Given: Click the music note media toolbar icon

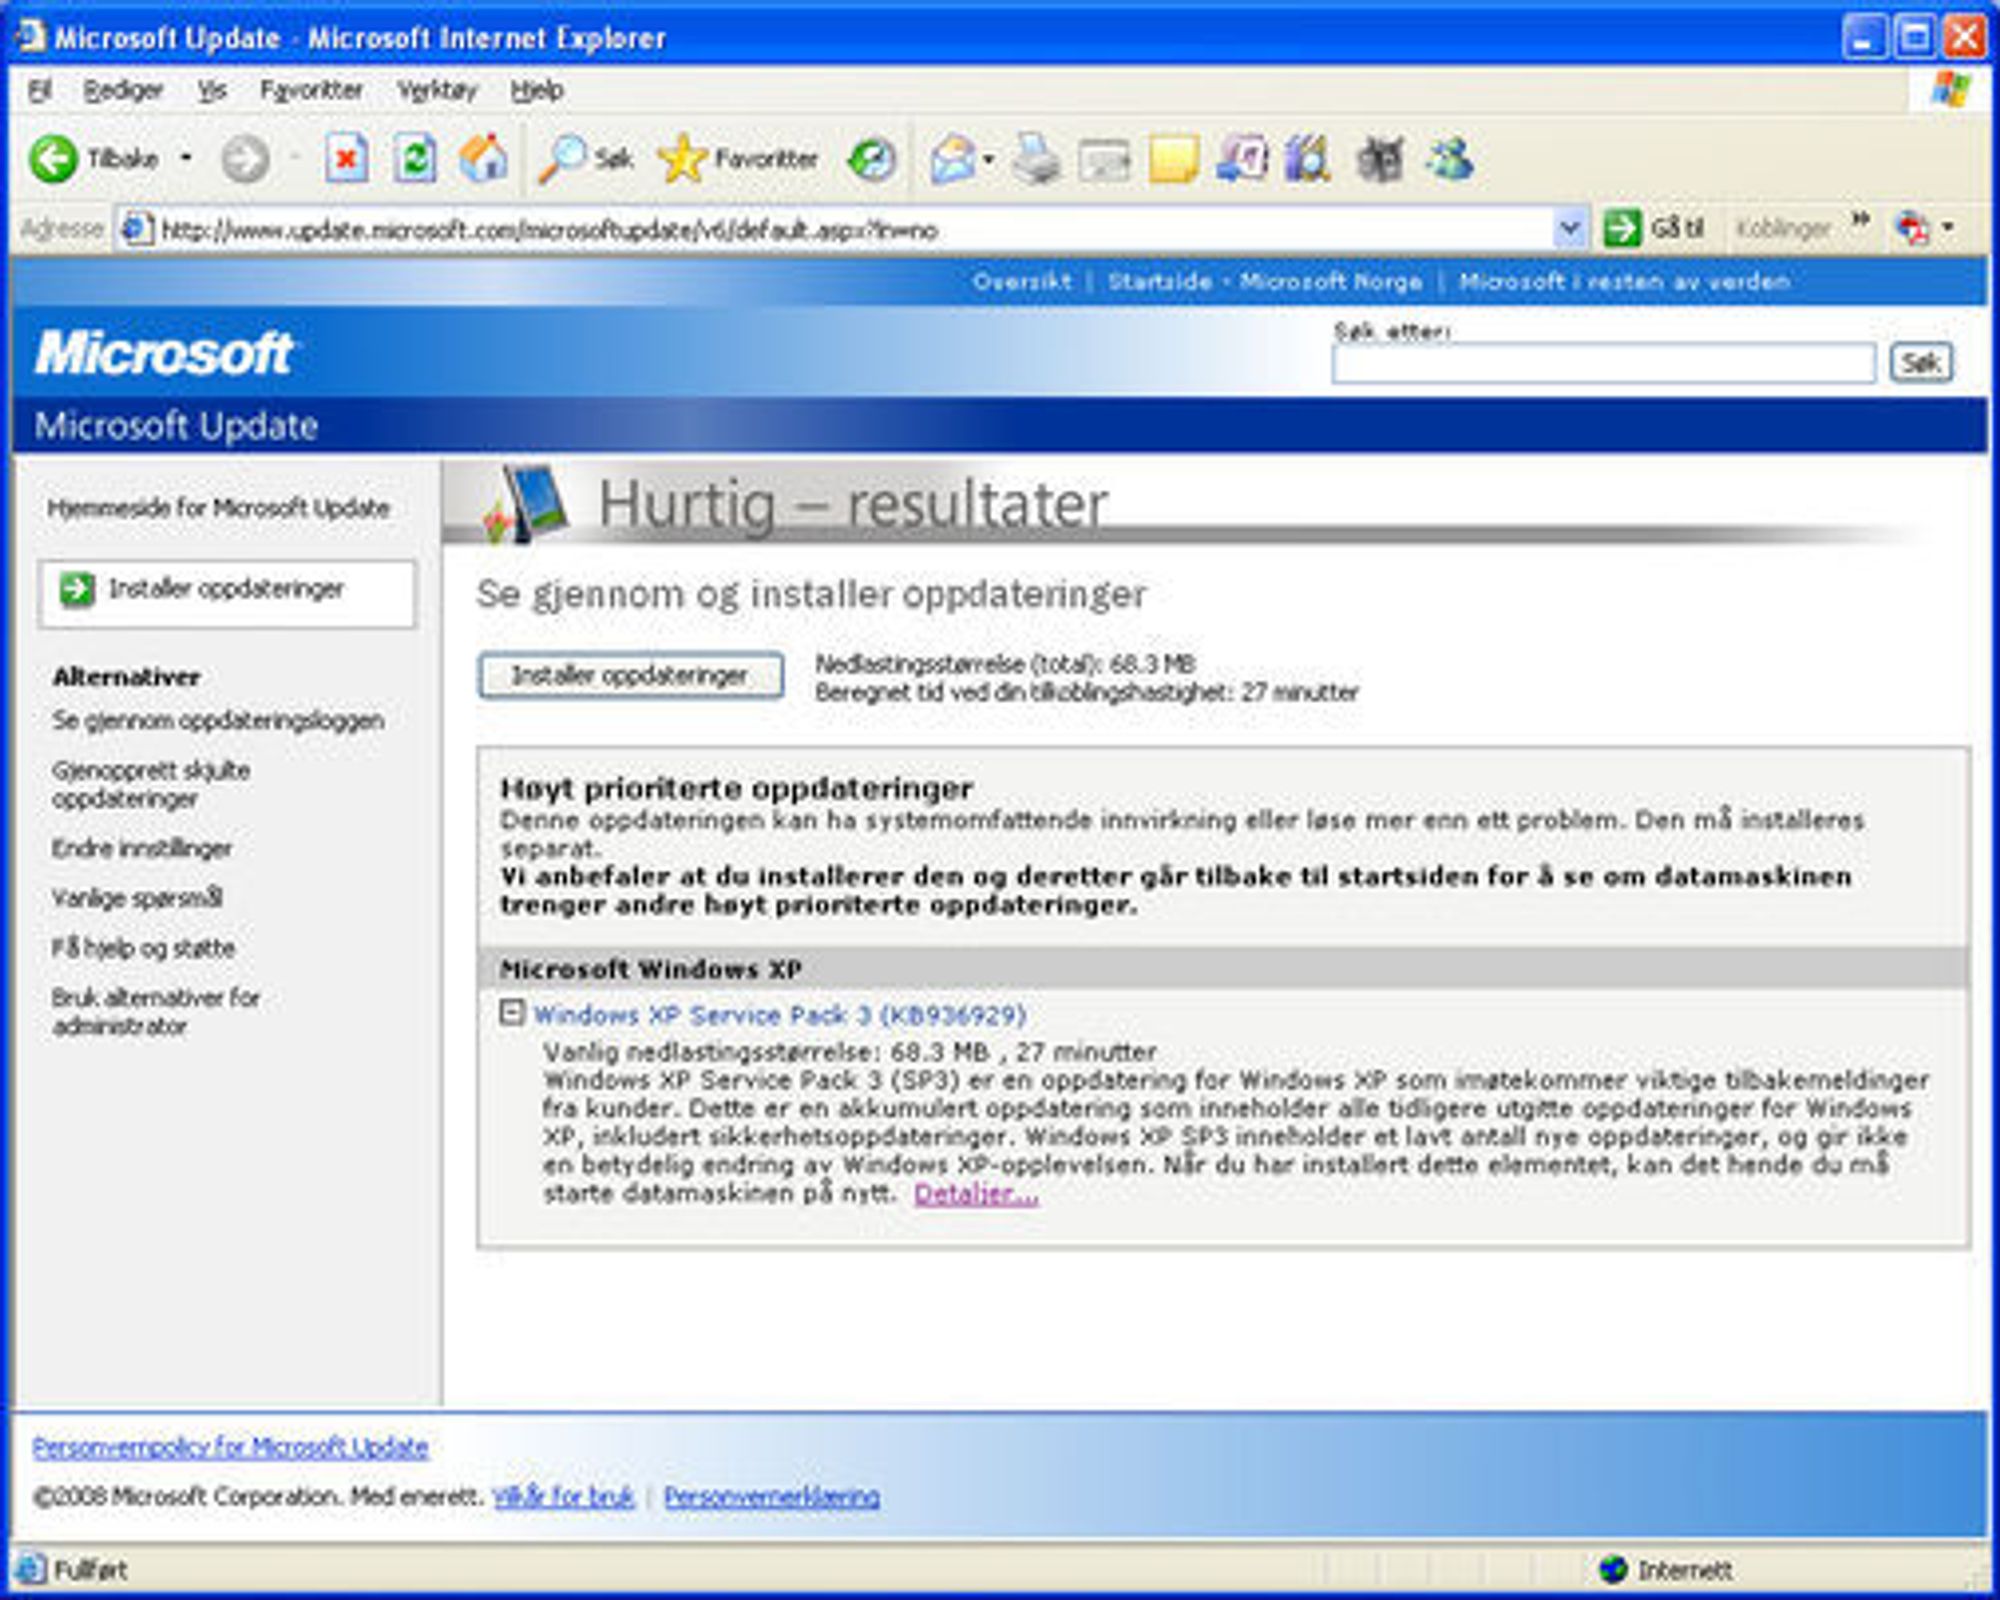Looking at the screenshot, I should pyautogui.click(x=1242, y=159).
